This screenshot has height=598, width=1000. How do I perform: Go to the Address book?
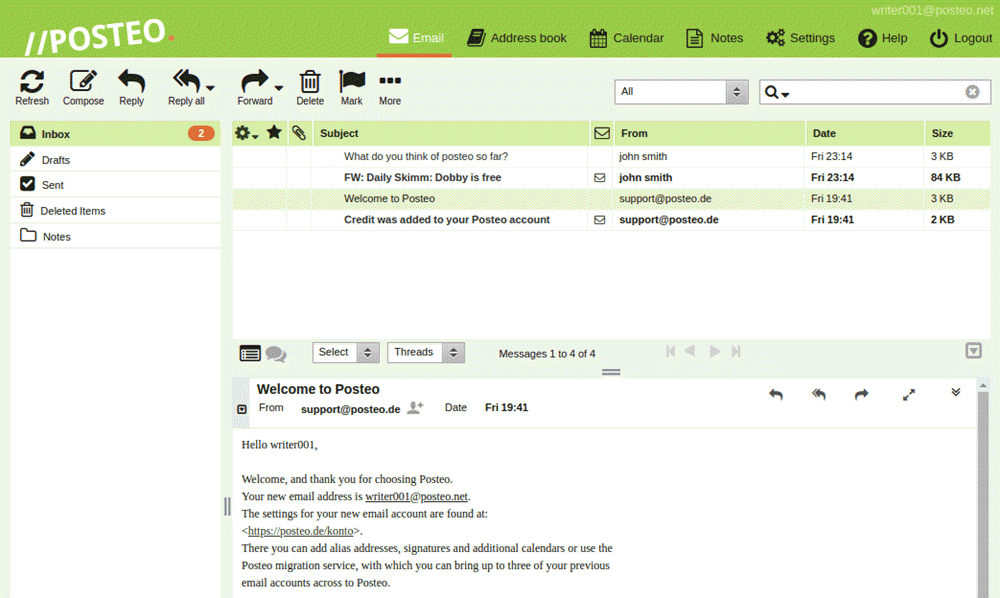517,38
